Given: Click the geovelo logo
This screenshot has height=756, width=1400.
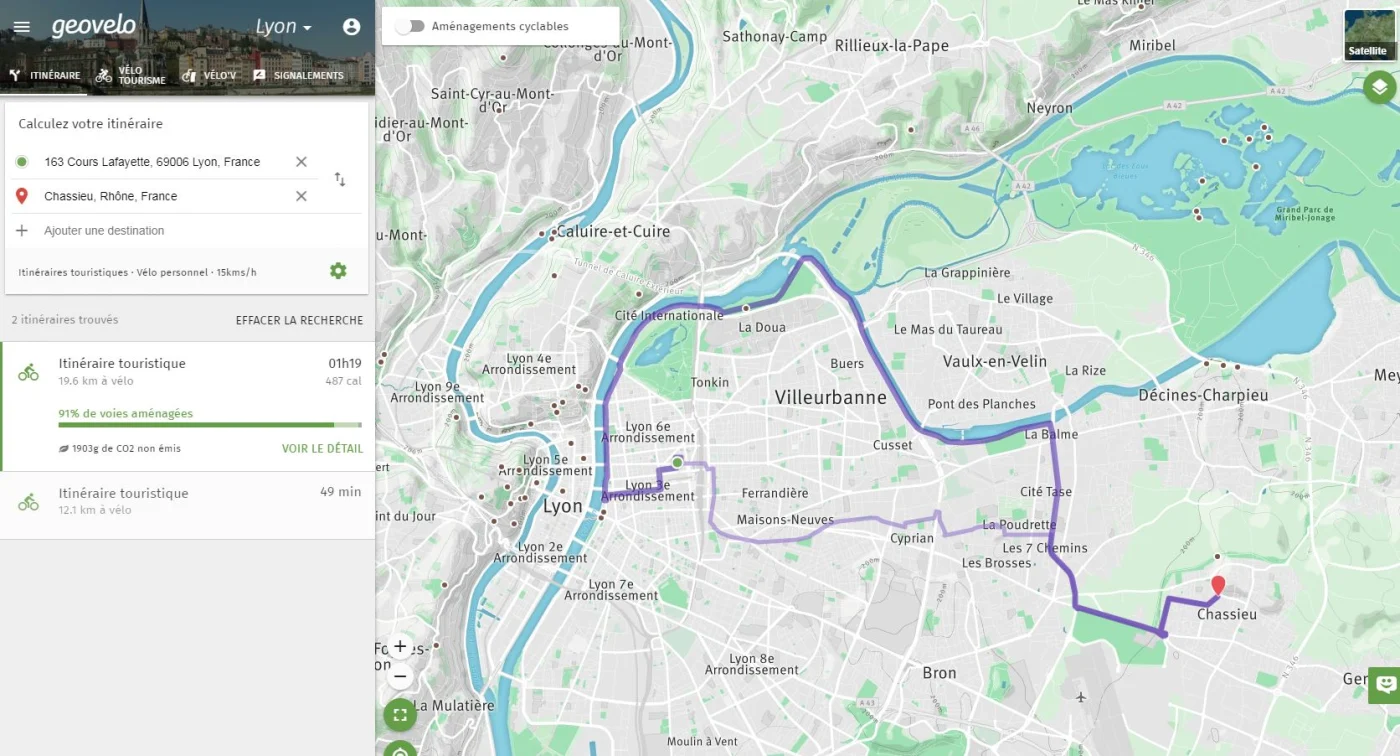Looking at the screenshot, I should coord(94,26).
